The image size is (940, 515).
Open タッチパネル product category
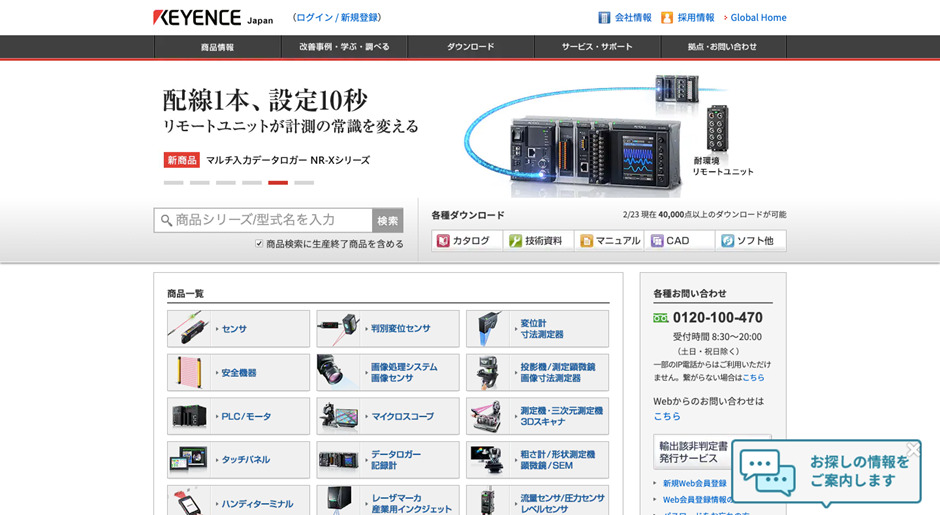[x=239, y=460]
